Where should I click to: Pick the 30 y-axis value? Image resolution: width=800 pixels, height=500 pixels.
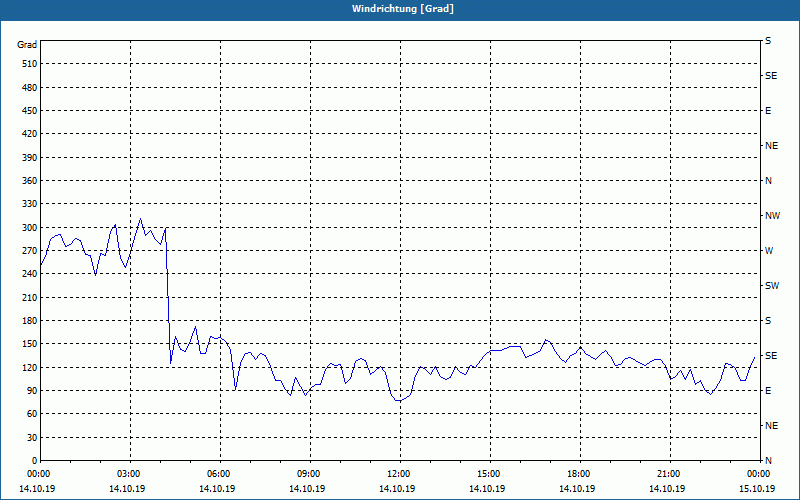tap(32, 437)
